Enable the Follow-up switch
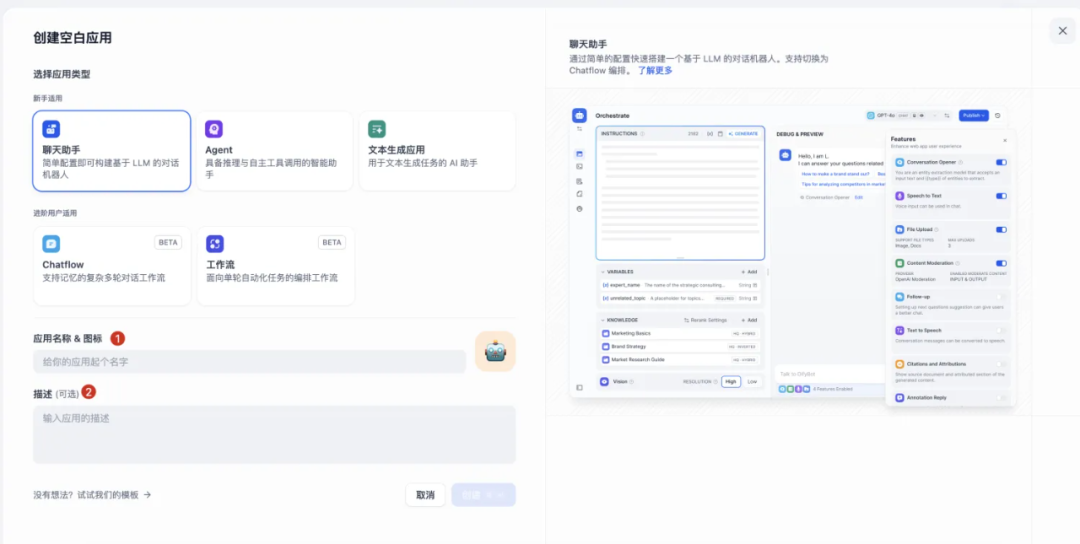Screen dimensions: 1080x544 click(1001, 297)
